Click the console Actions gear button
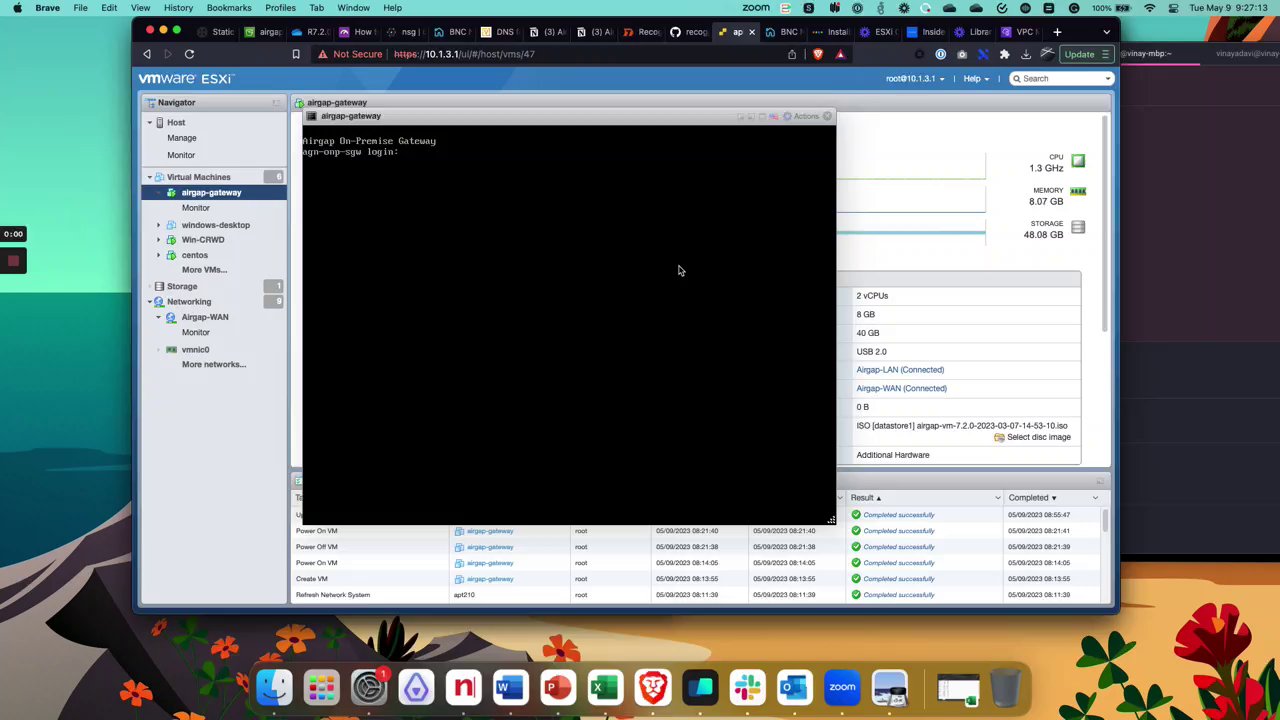This screenshot has height=720, width=1280. point(802,116)
